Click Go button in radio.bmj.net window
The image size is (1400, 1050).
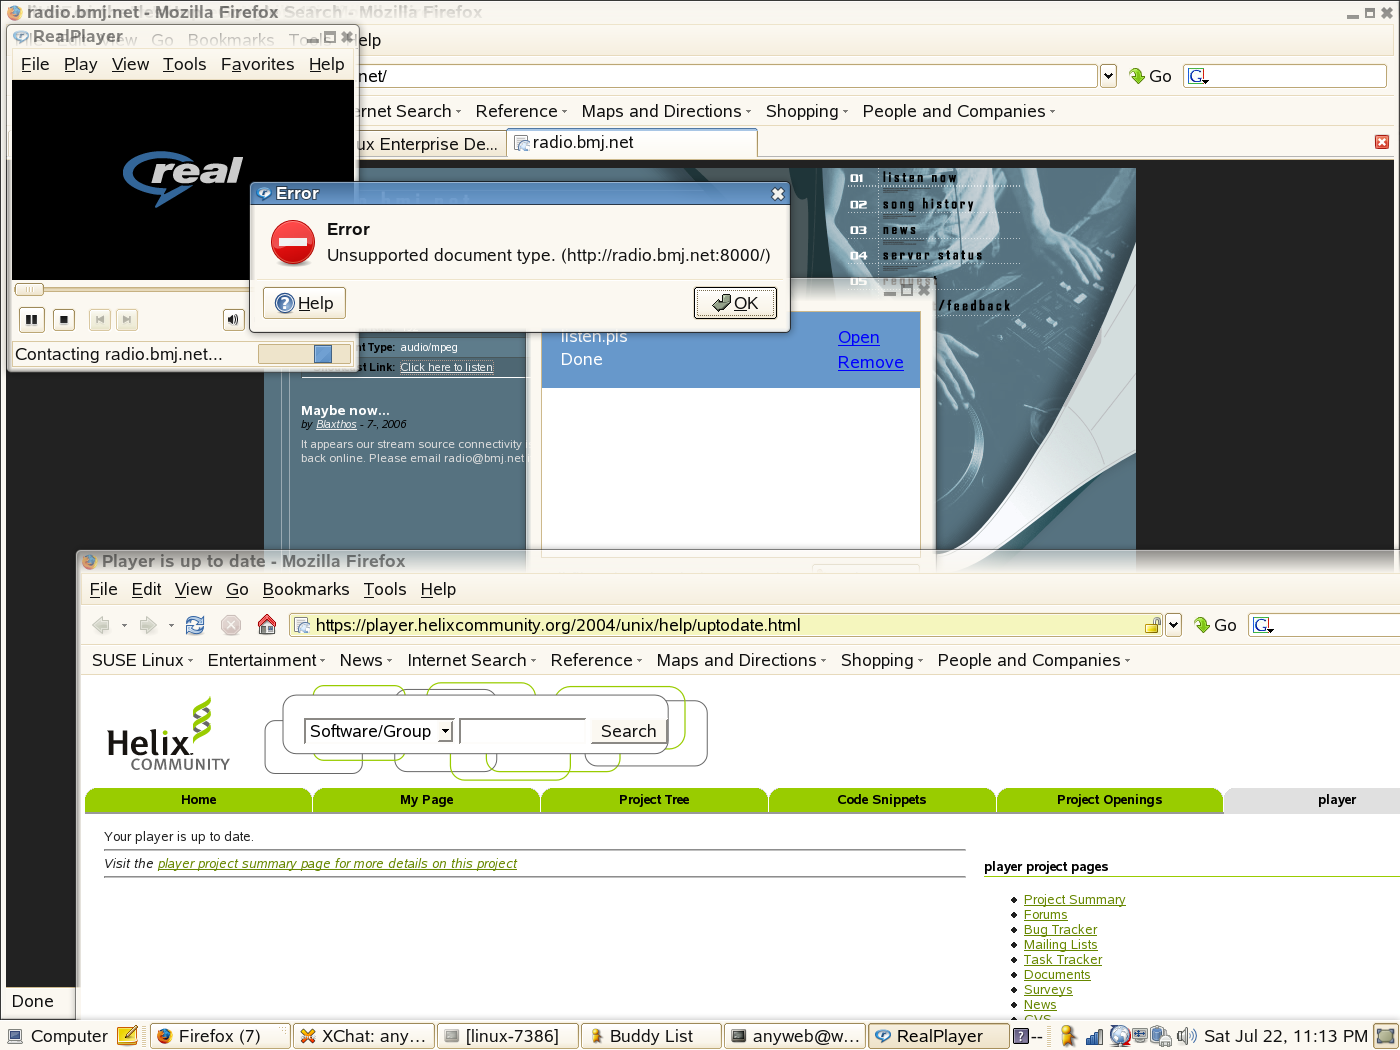pyautogui.click(x=1150, y=76)
